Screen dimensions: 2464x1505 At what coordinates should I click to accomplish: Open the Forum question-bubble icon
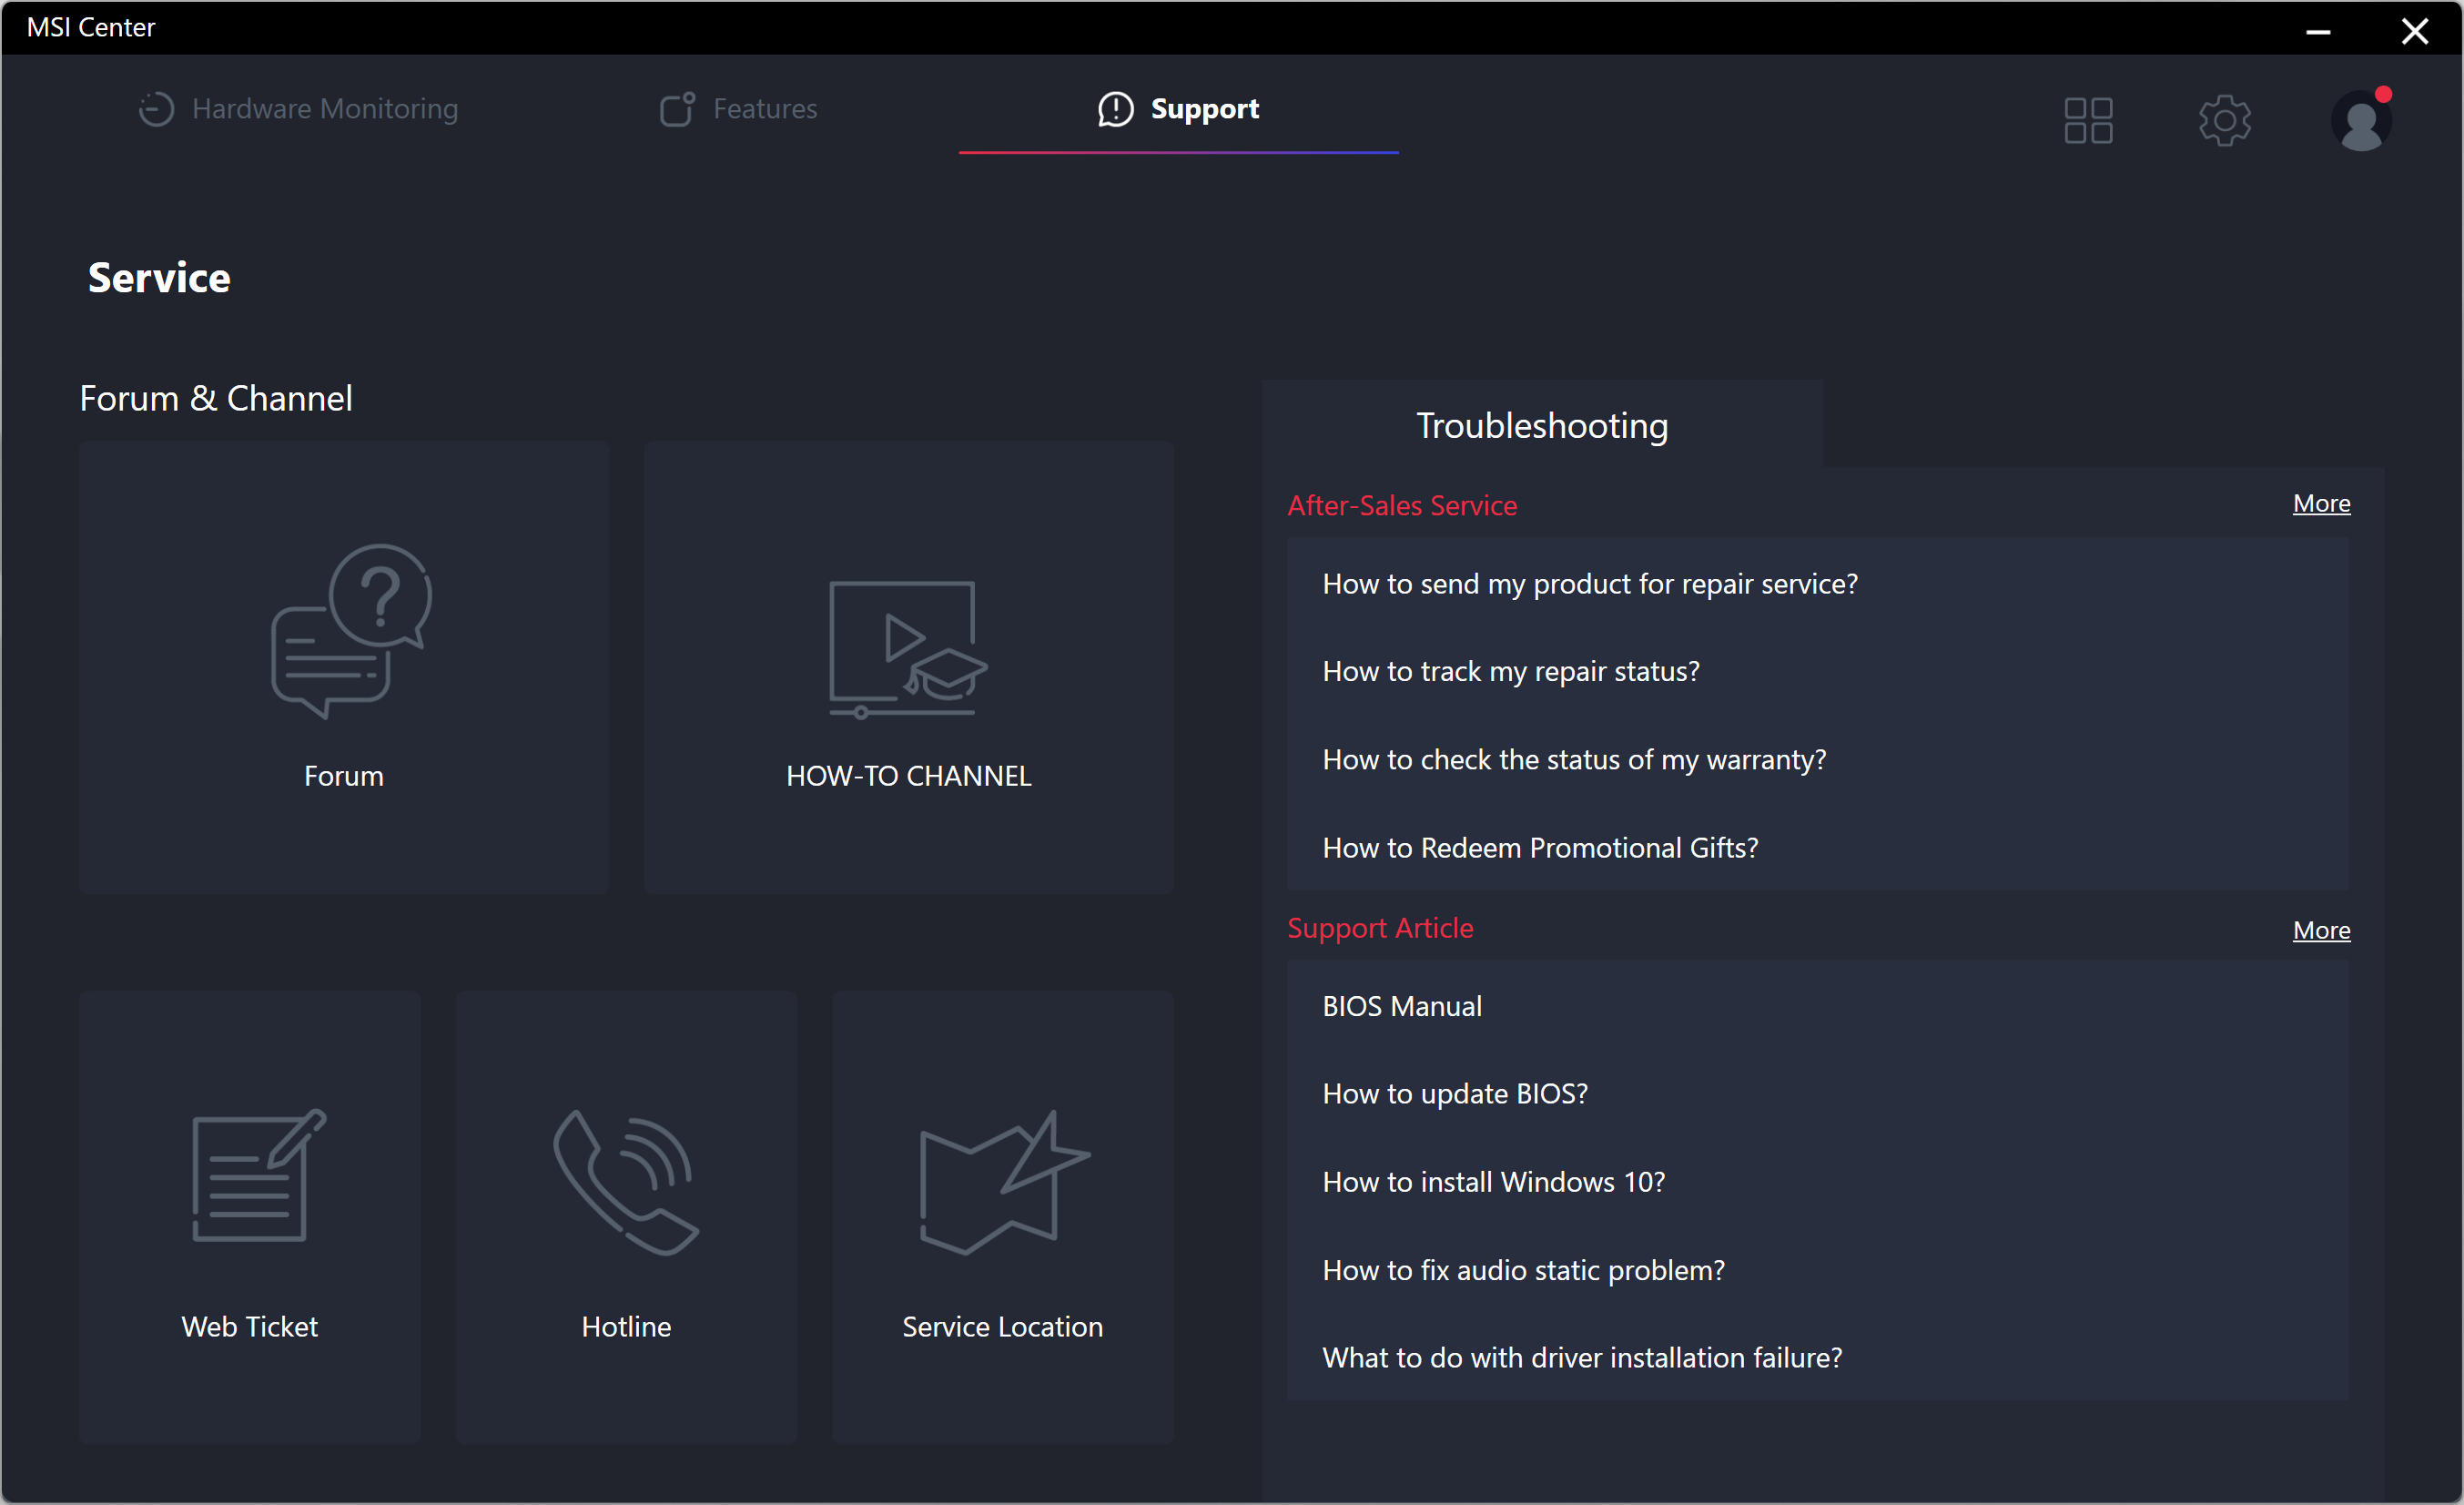(x=350, y=630)
